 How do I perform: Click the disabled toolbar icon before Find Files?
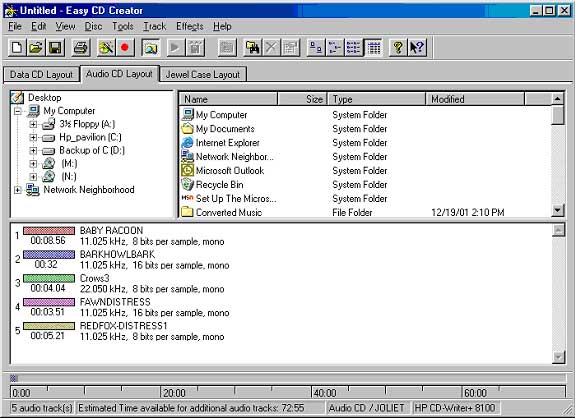coord(227,48)
